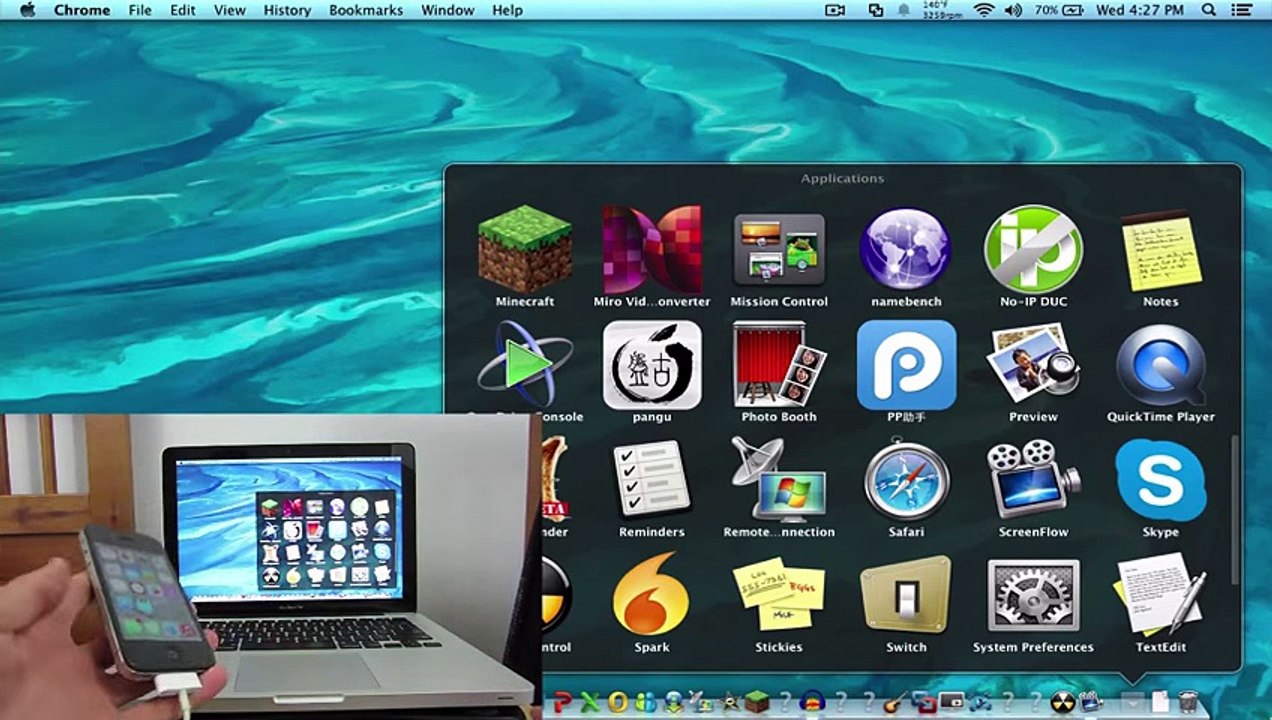Open the headphones app in the Dock
This screenshot has width=1272, height=720.
coord(811,702)
